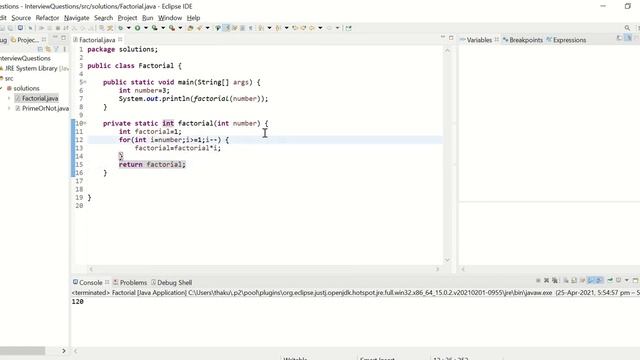Toggle Show Console on standard error change

point(599,280)
